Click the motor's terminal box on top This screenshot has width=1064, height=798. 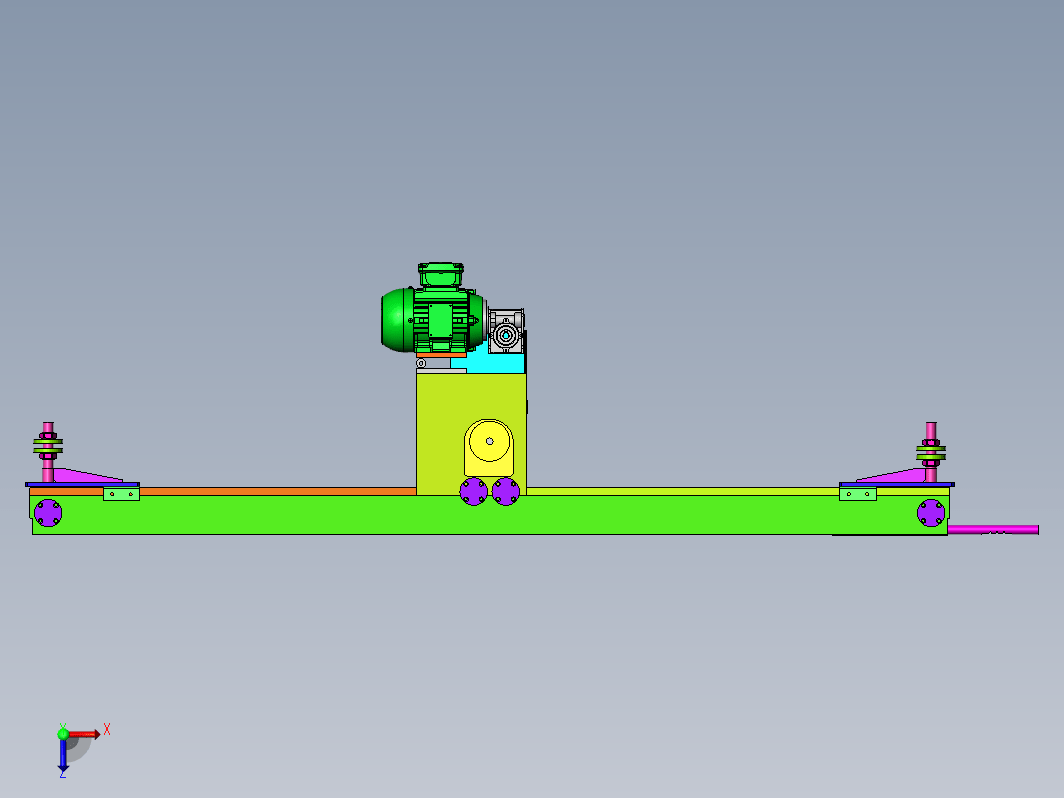pos(440,274)
